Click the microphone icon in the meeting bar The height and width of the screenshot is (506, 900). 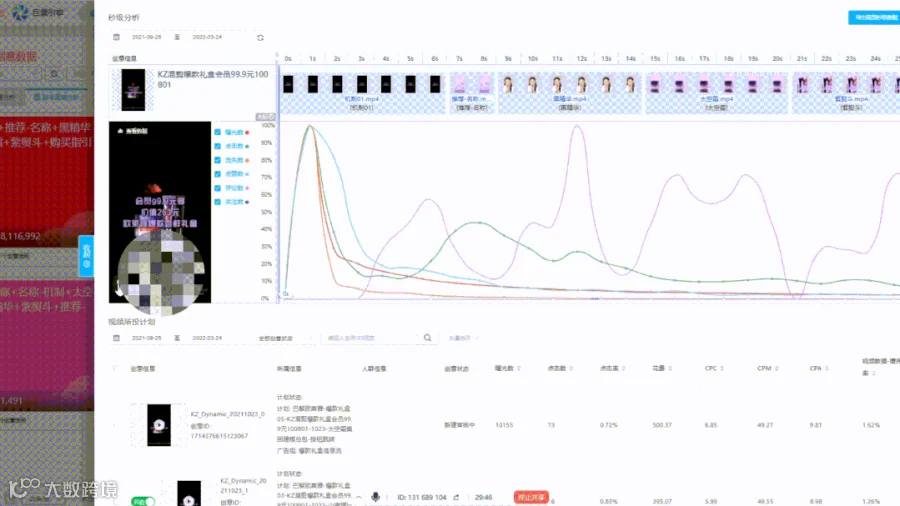point(375,497)
